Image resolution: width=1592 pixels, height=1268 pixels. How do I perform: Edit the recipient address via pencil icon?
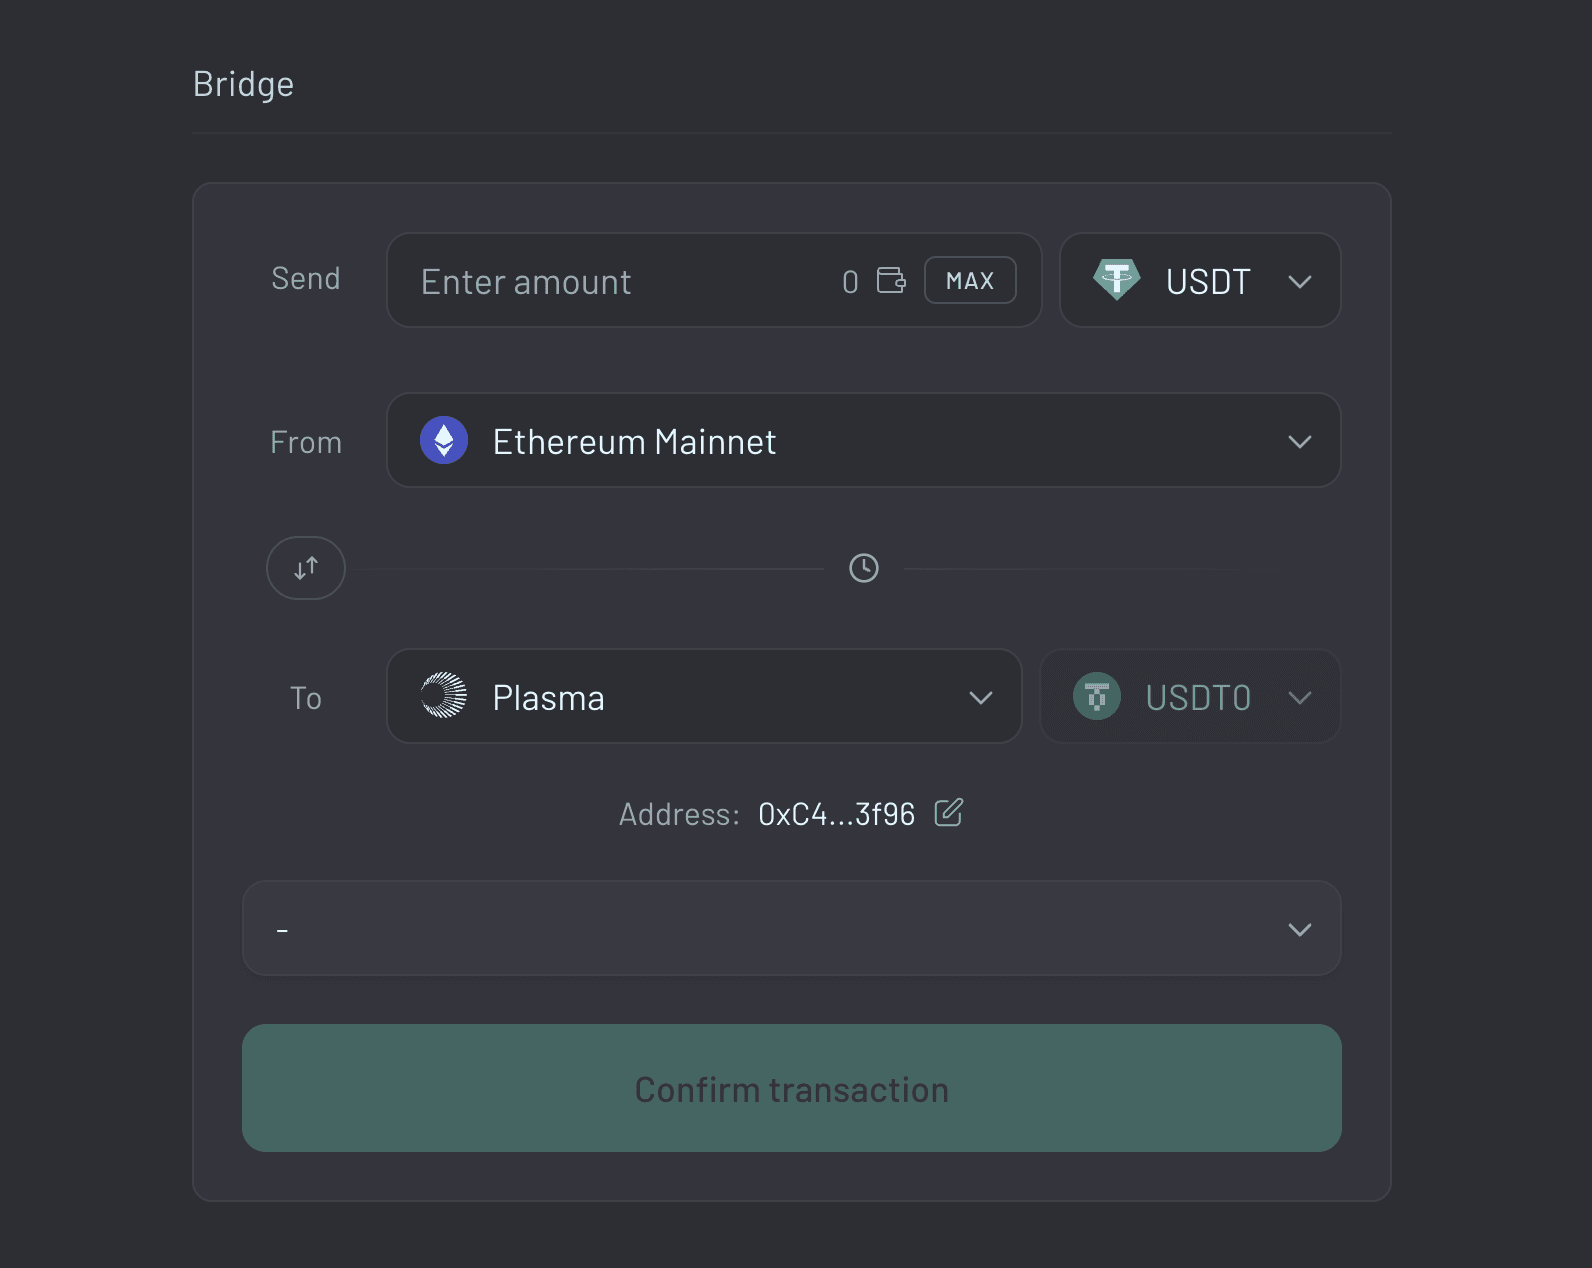pos(948,813)
